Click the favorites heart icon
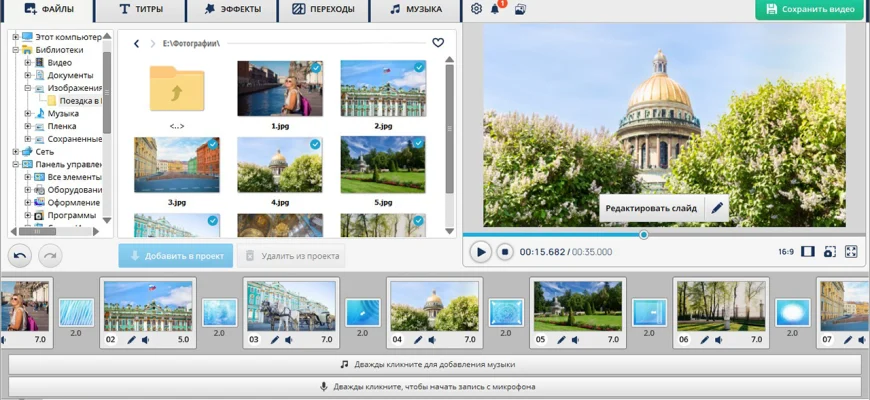Screen dimensions: 870x400 [x=438, y=43]
